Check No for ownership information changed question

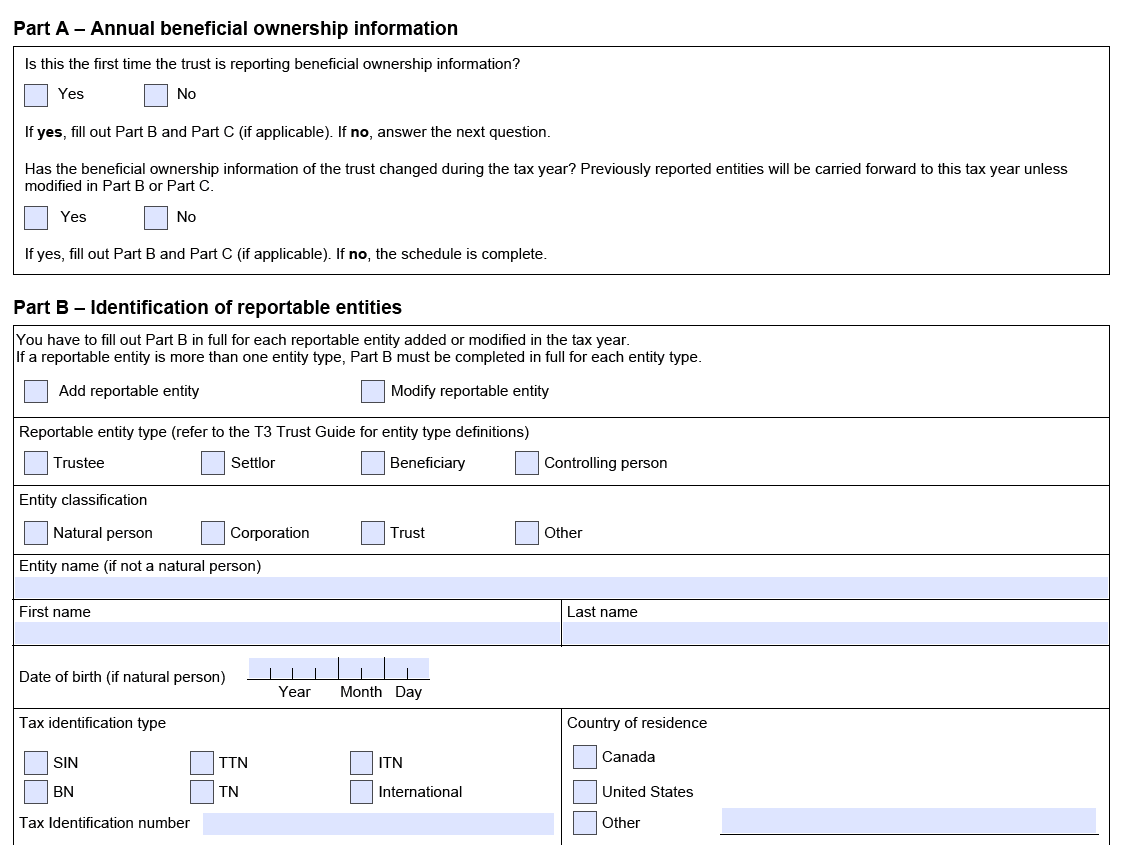pos(156,218)
